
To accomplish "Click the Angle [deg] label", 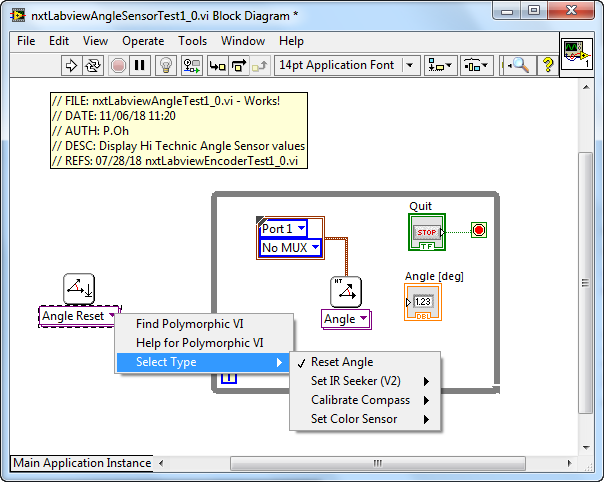I will pos(434,276).
